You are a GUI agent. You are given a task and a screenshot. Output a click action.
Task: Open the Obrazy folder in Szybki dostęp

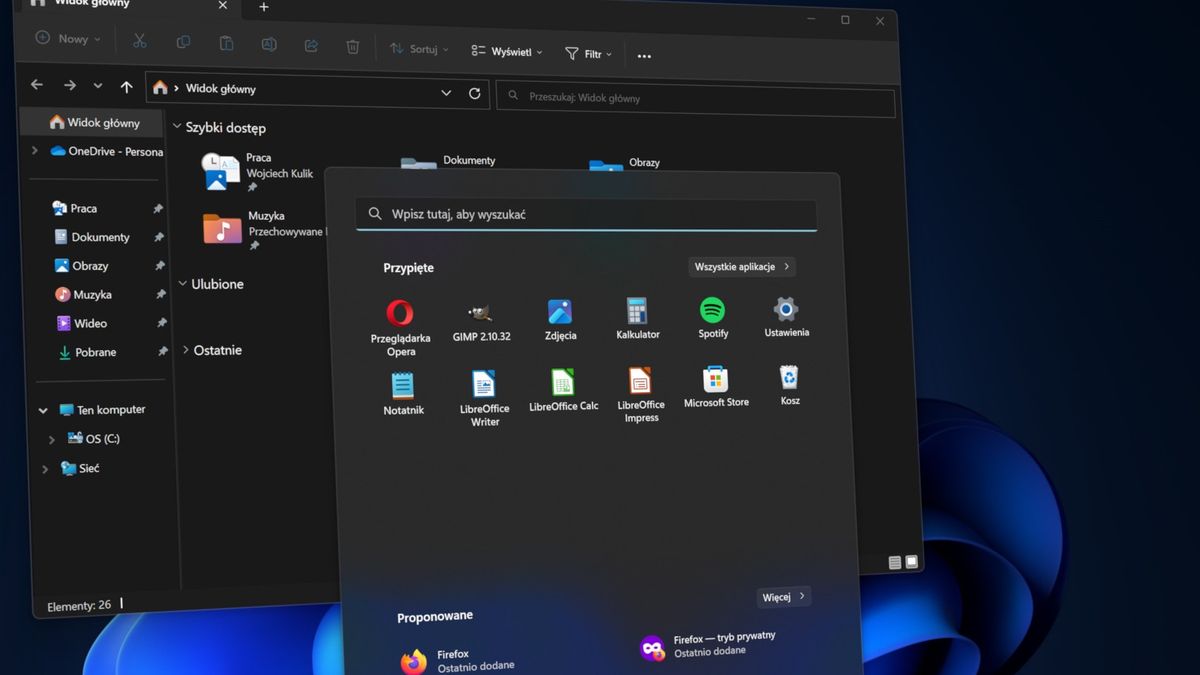625,164
